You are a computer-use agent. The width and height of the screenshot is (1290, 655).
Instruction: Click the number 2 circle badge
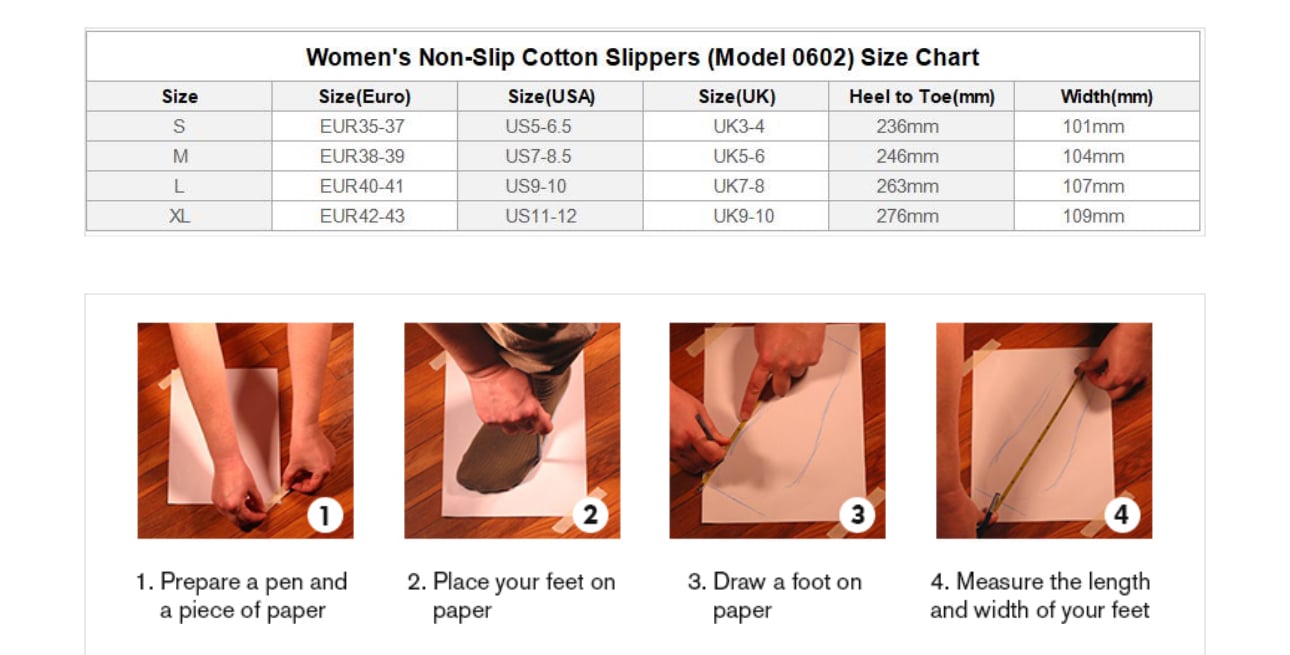click(590, 515)
